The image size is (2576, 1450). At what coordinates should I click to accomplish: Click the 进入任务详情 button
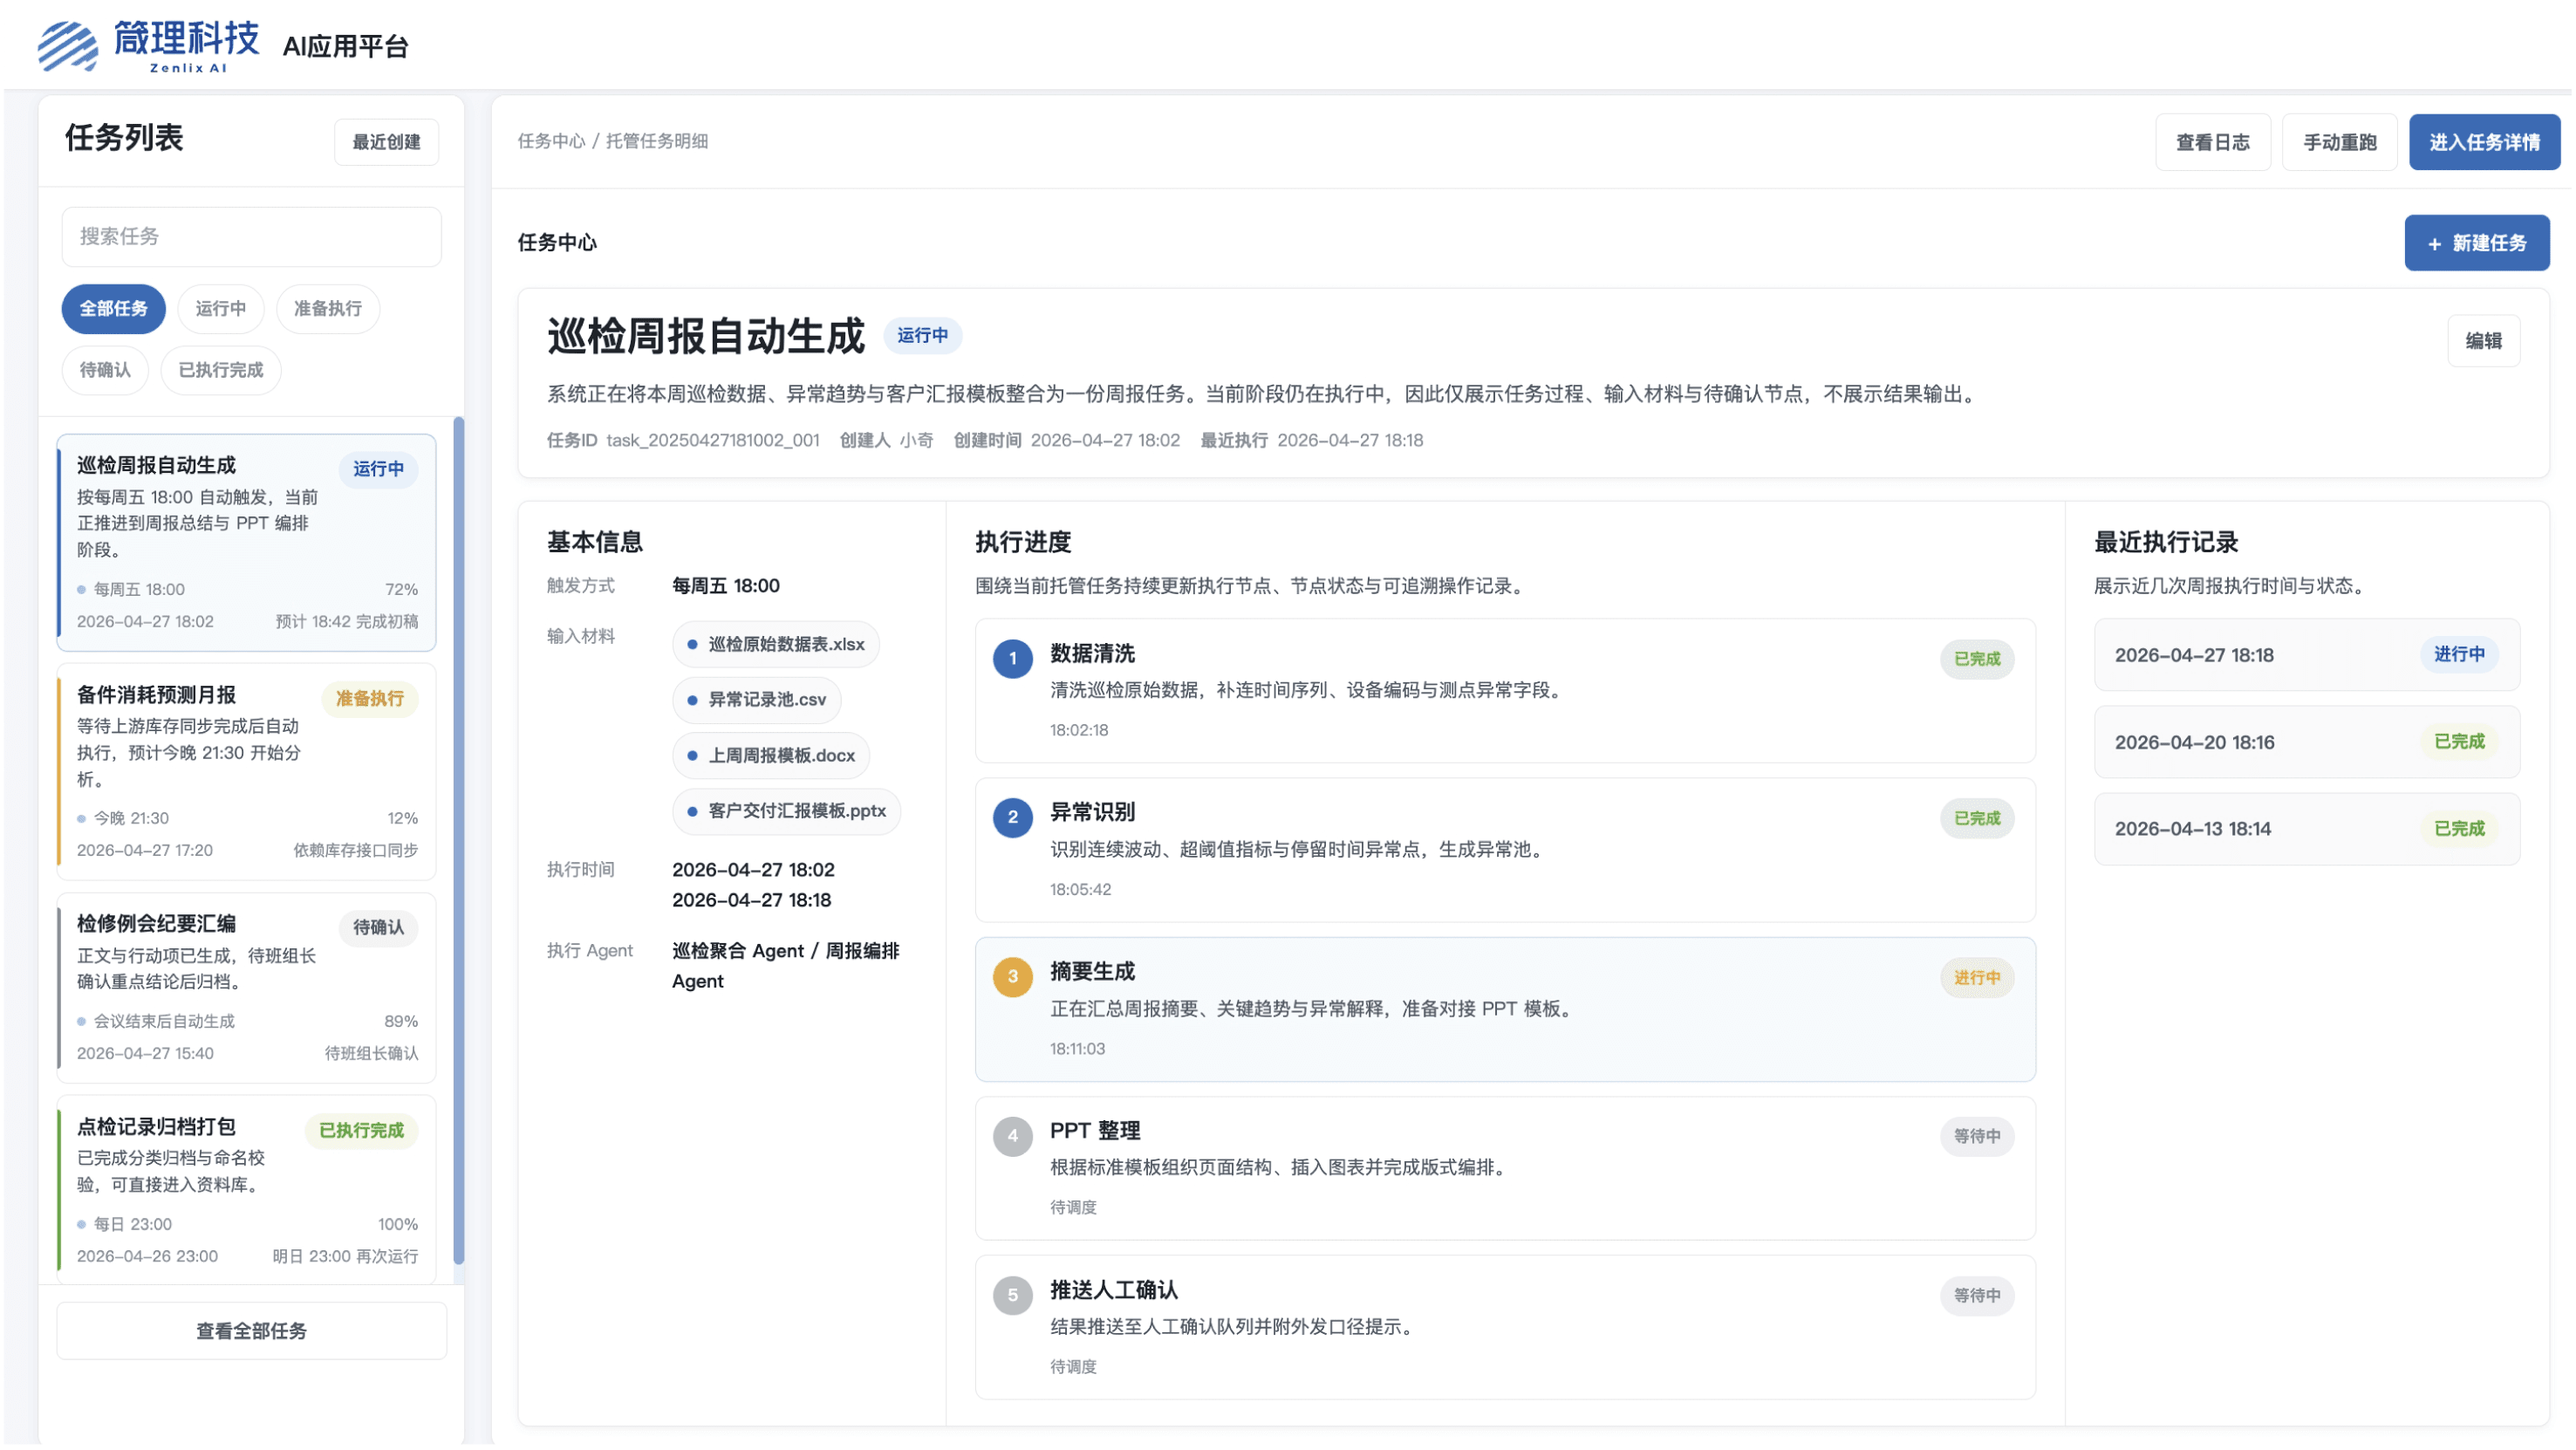[2485, 142]
